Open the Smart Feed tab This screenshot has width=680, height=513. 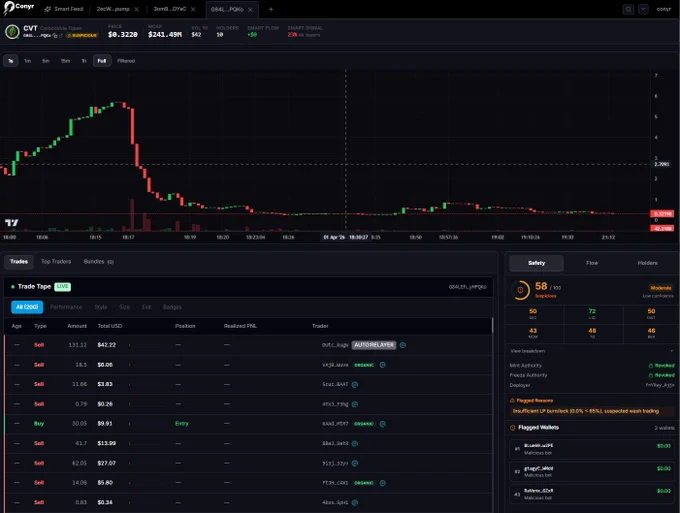[x=64, y=9]
